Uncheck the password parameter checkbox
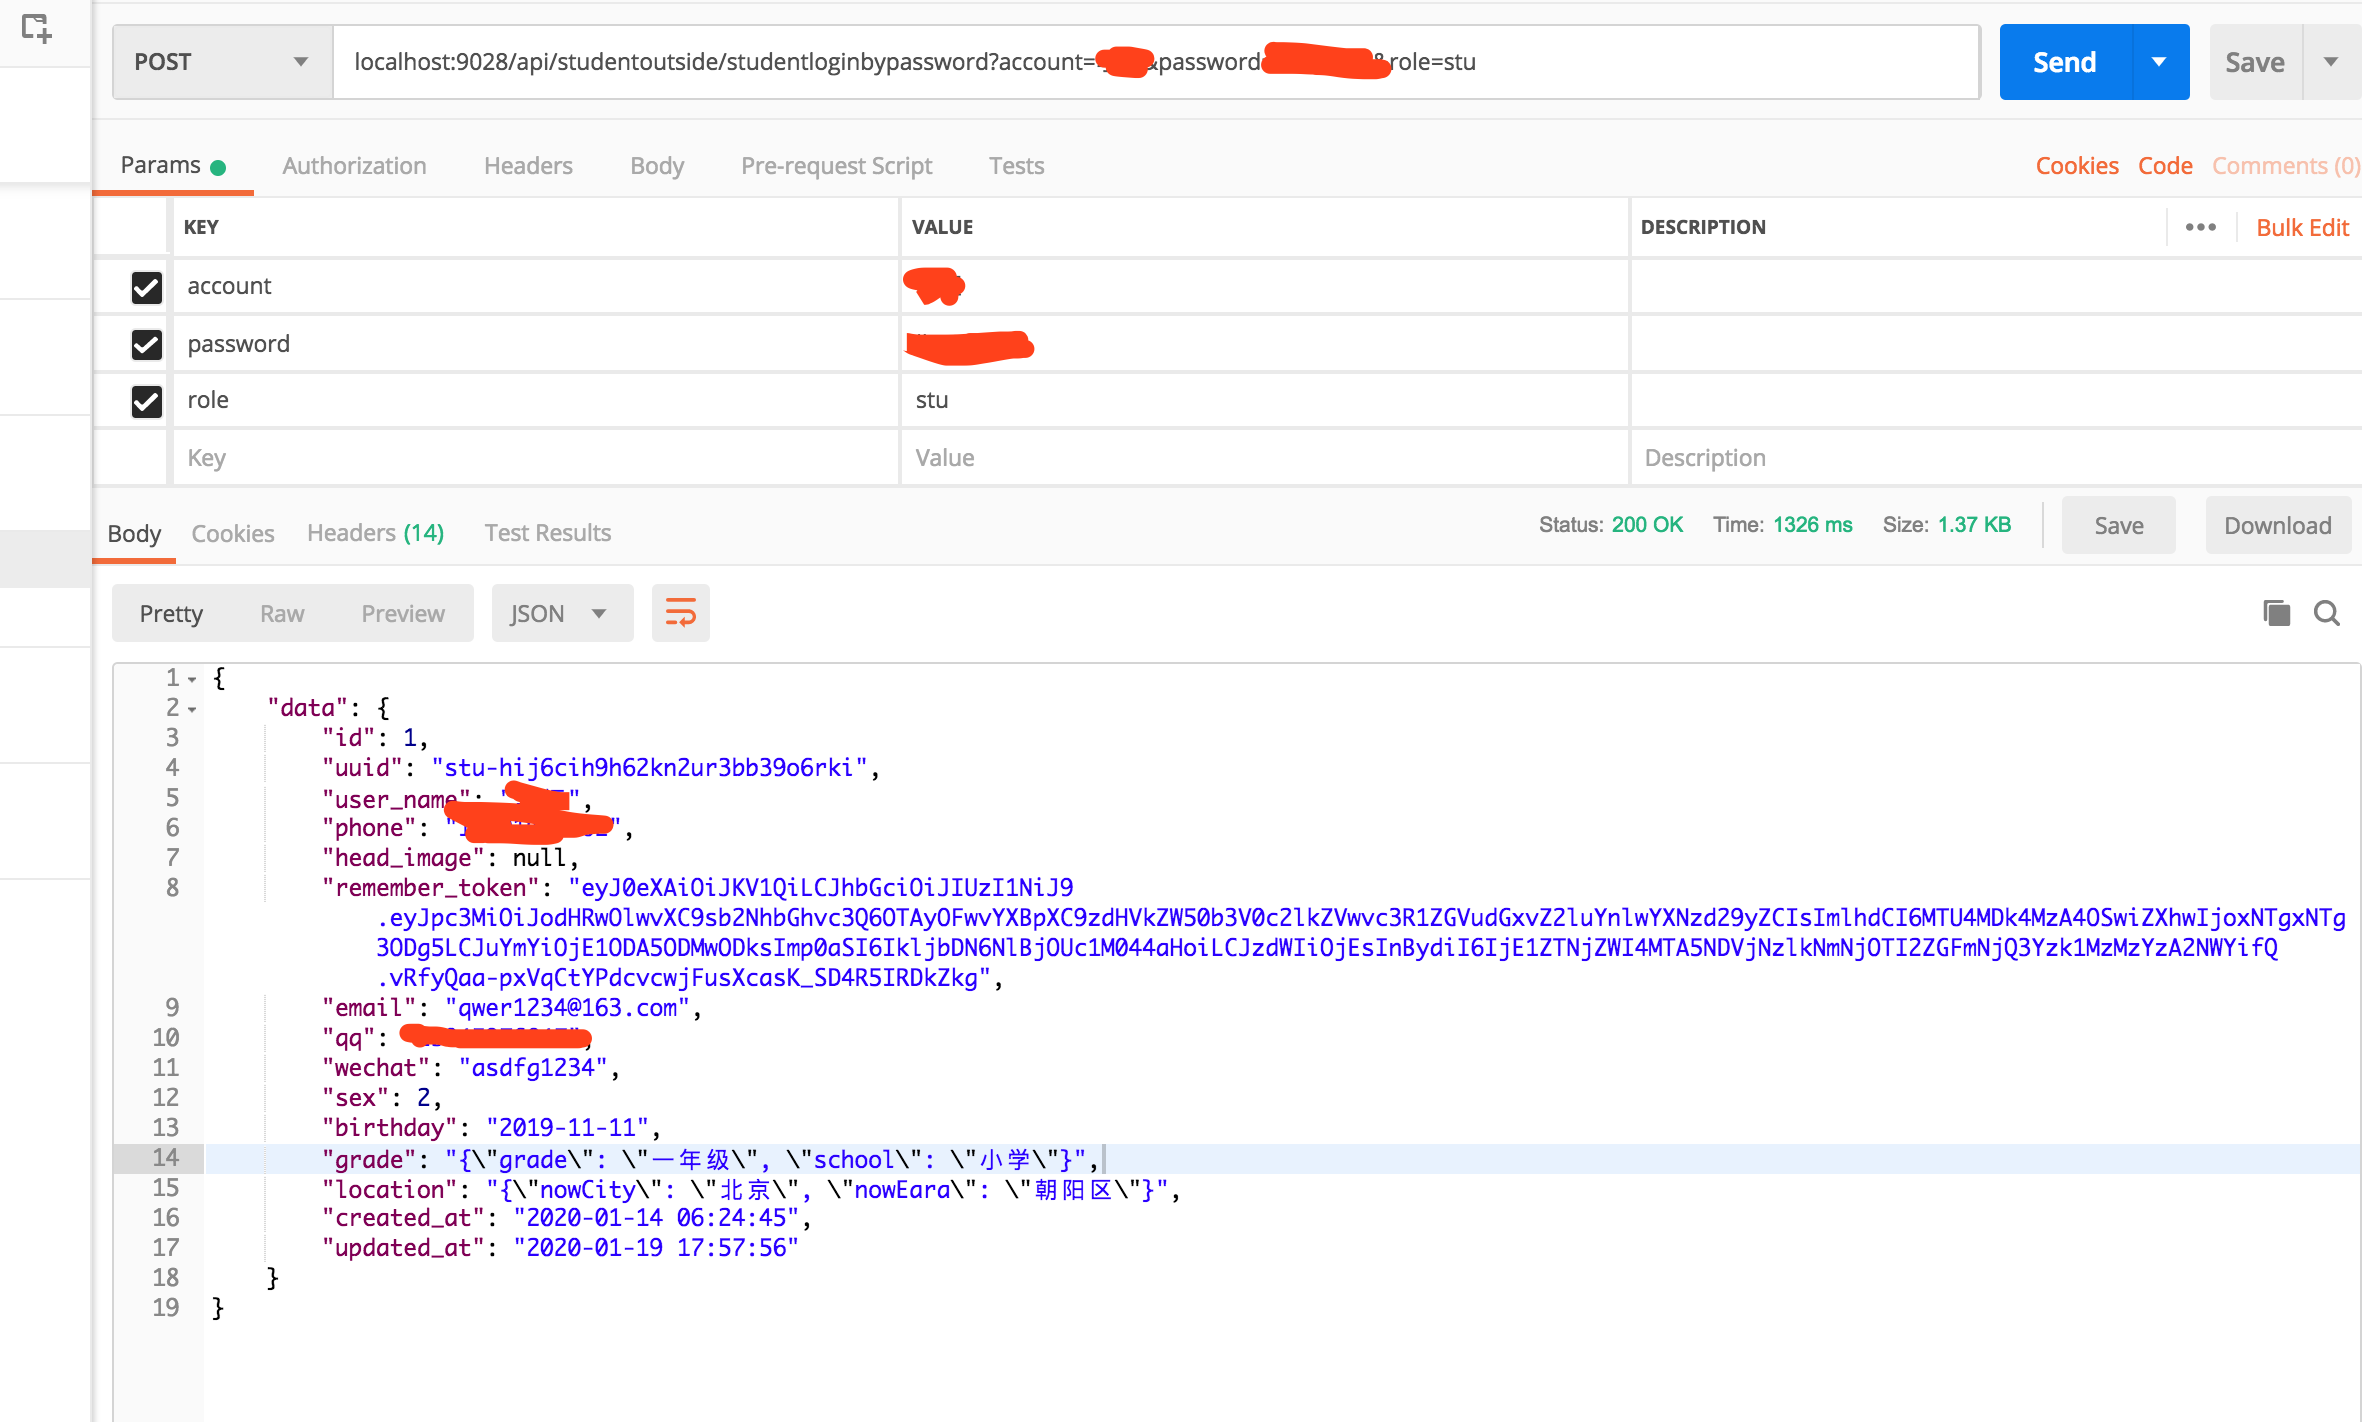The width and height of the screenshot is (2362, 1422). [x=147, y=344]
